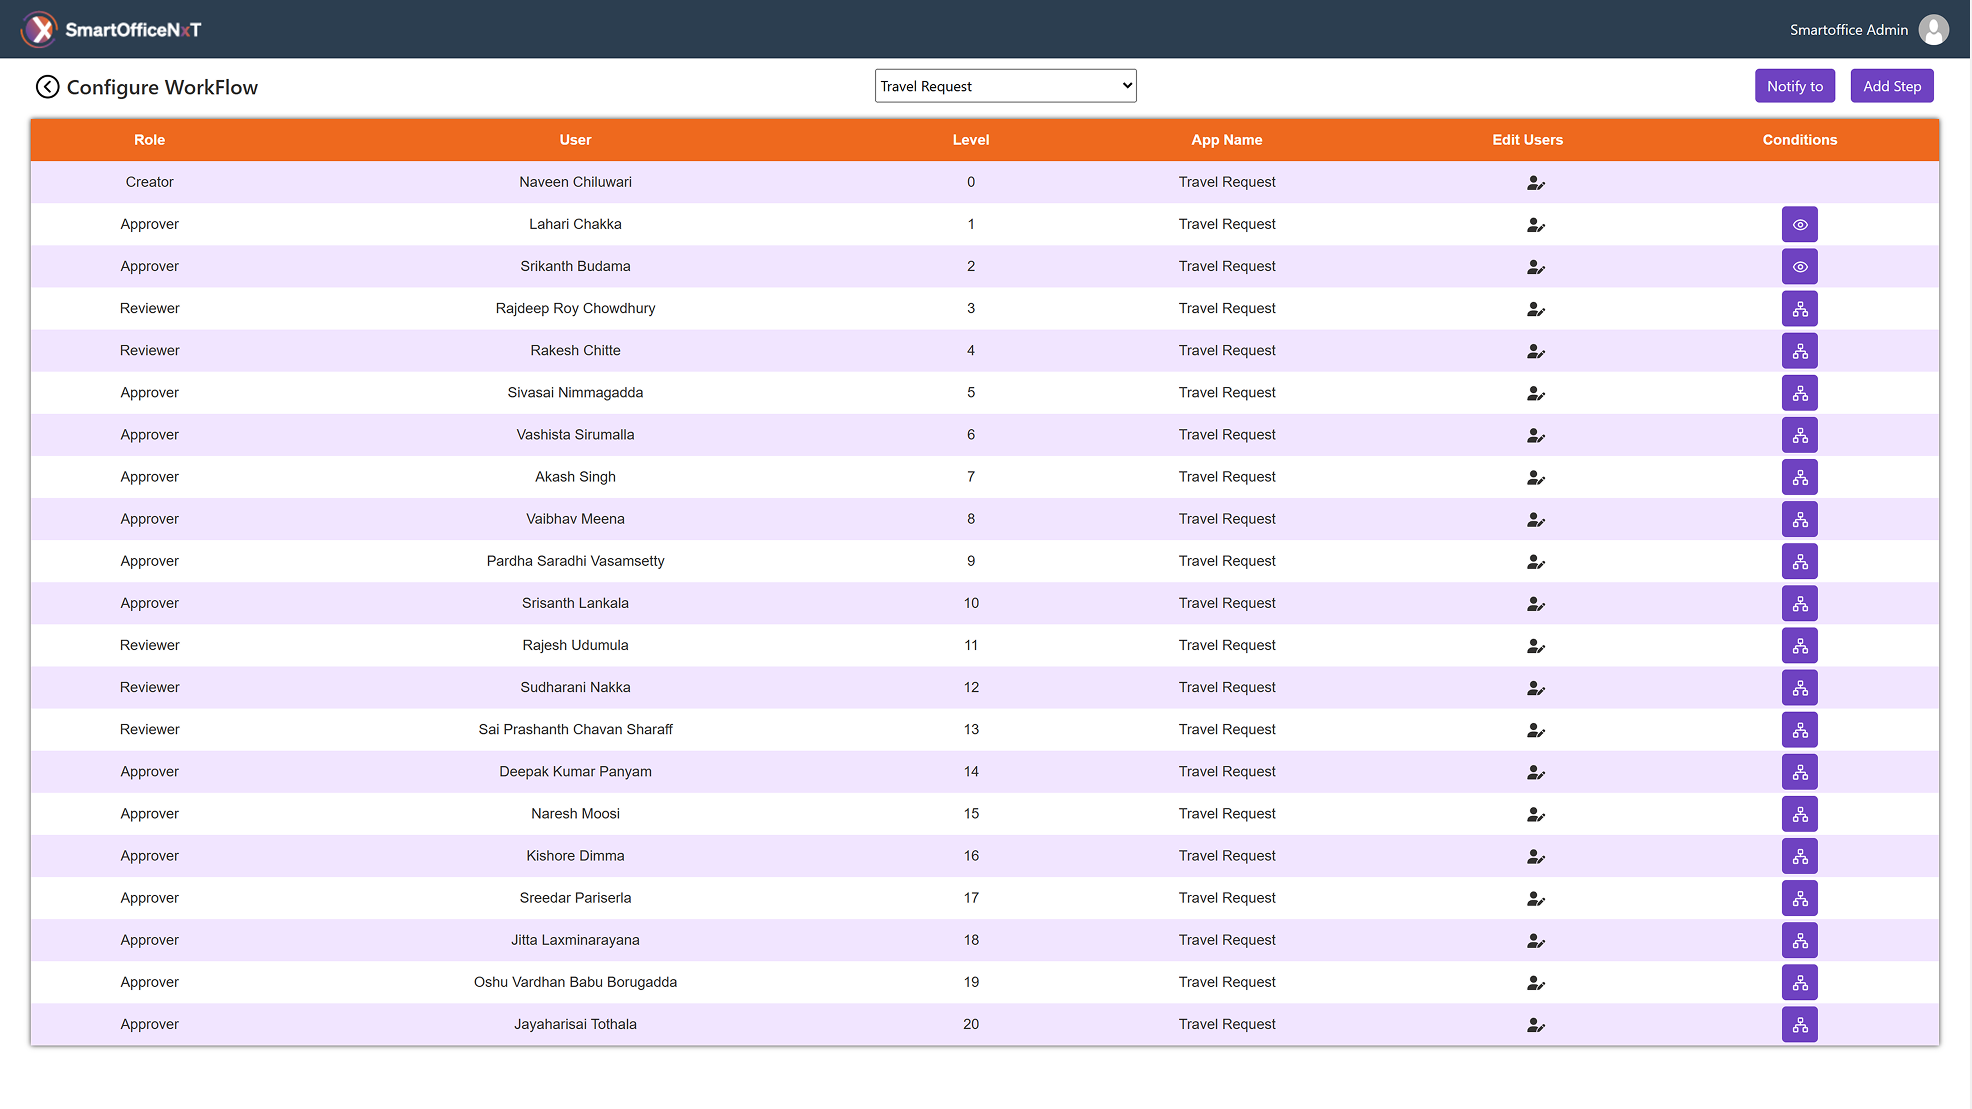Click the back arrow beside Configure WorkFlow
This screenshot has height=1109, width=1972.
pyautogui.click(x=47, y=87)
